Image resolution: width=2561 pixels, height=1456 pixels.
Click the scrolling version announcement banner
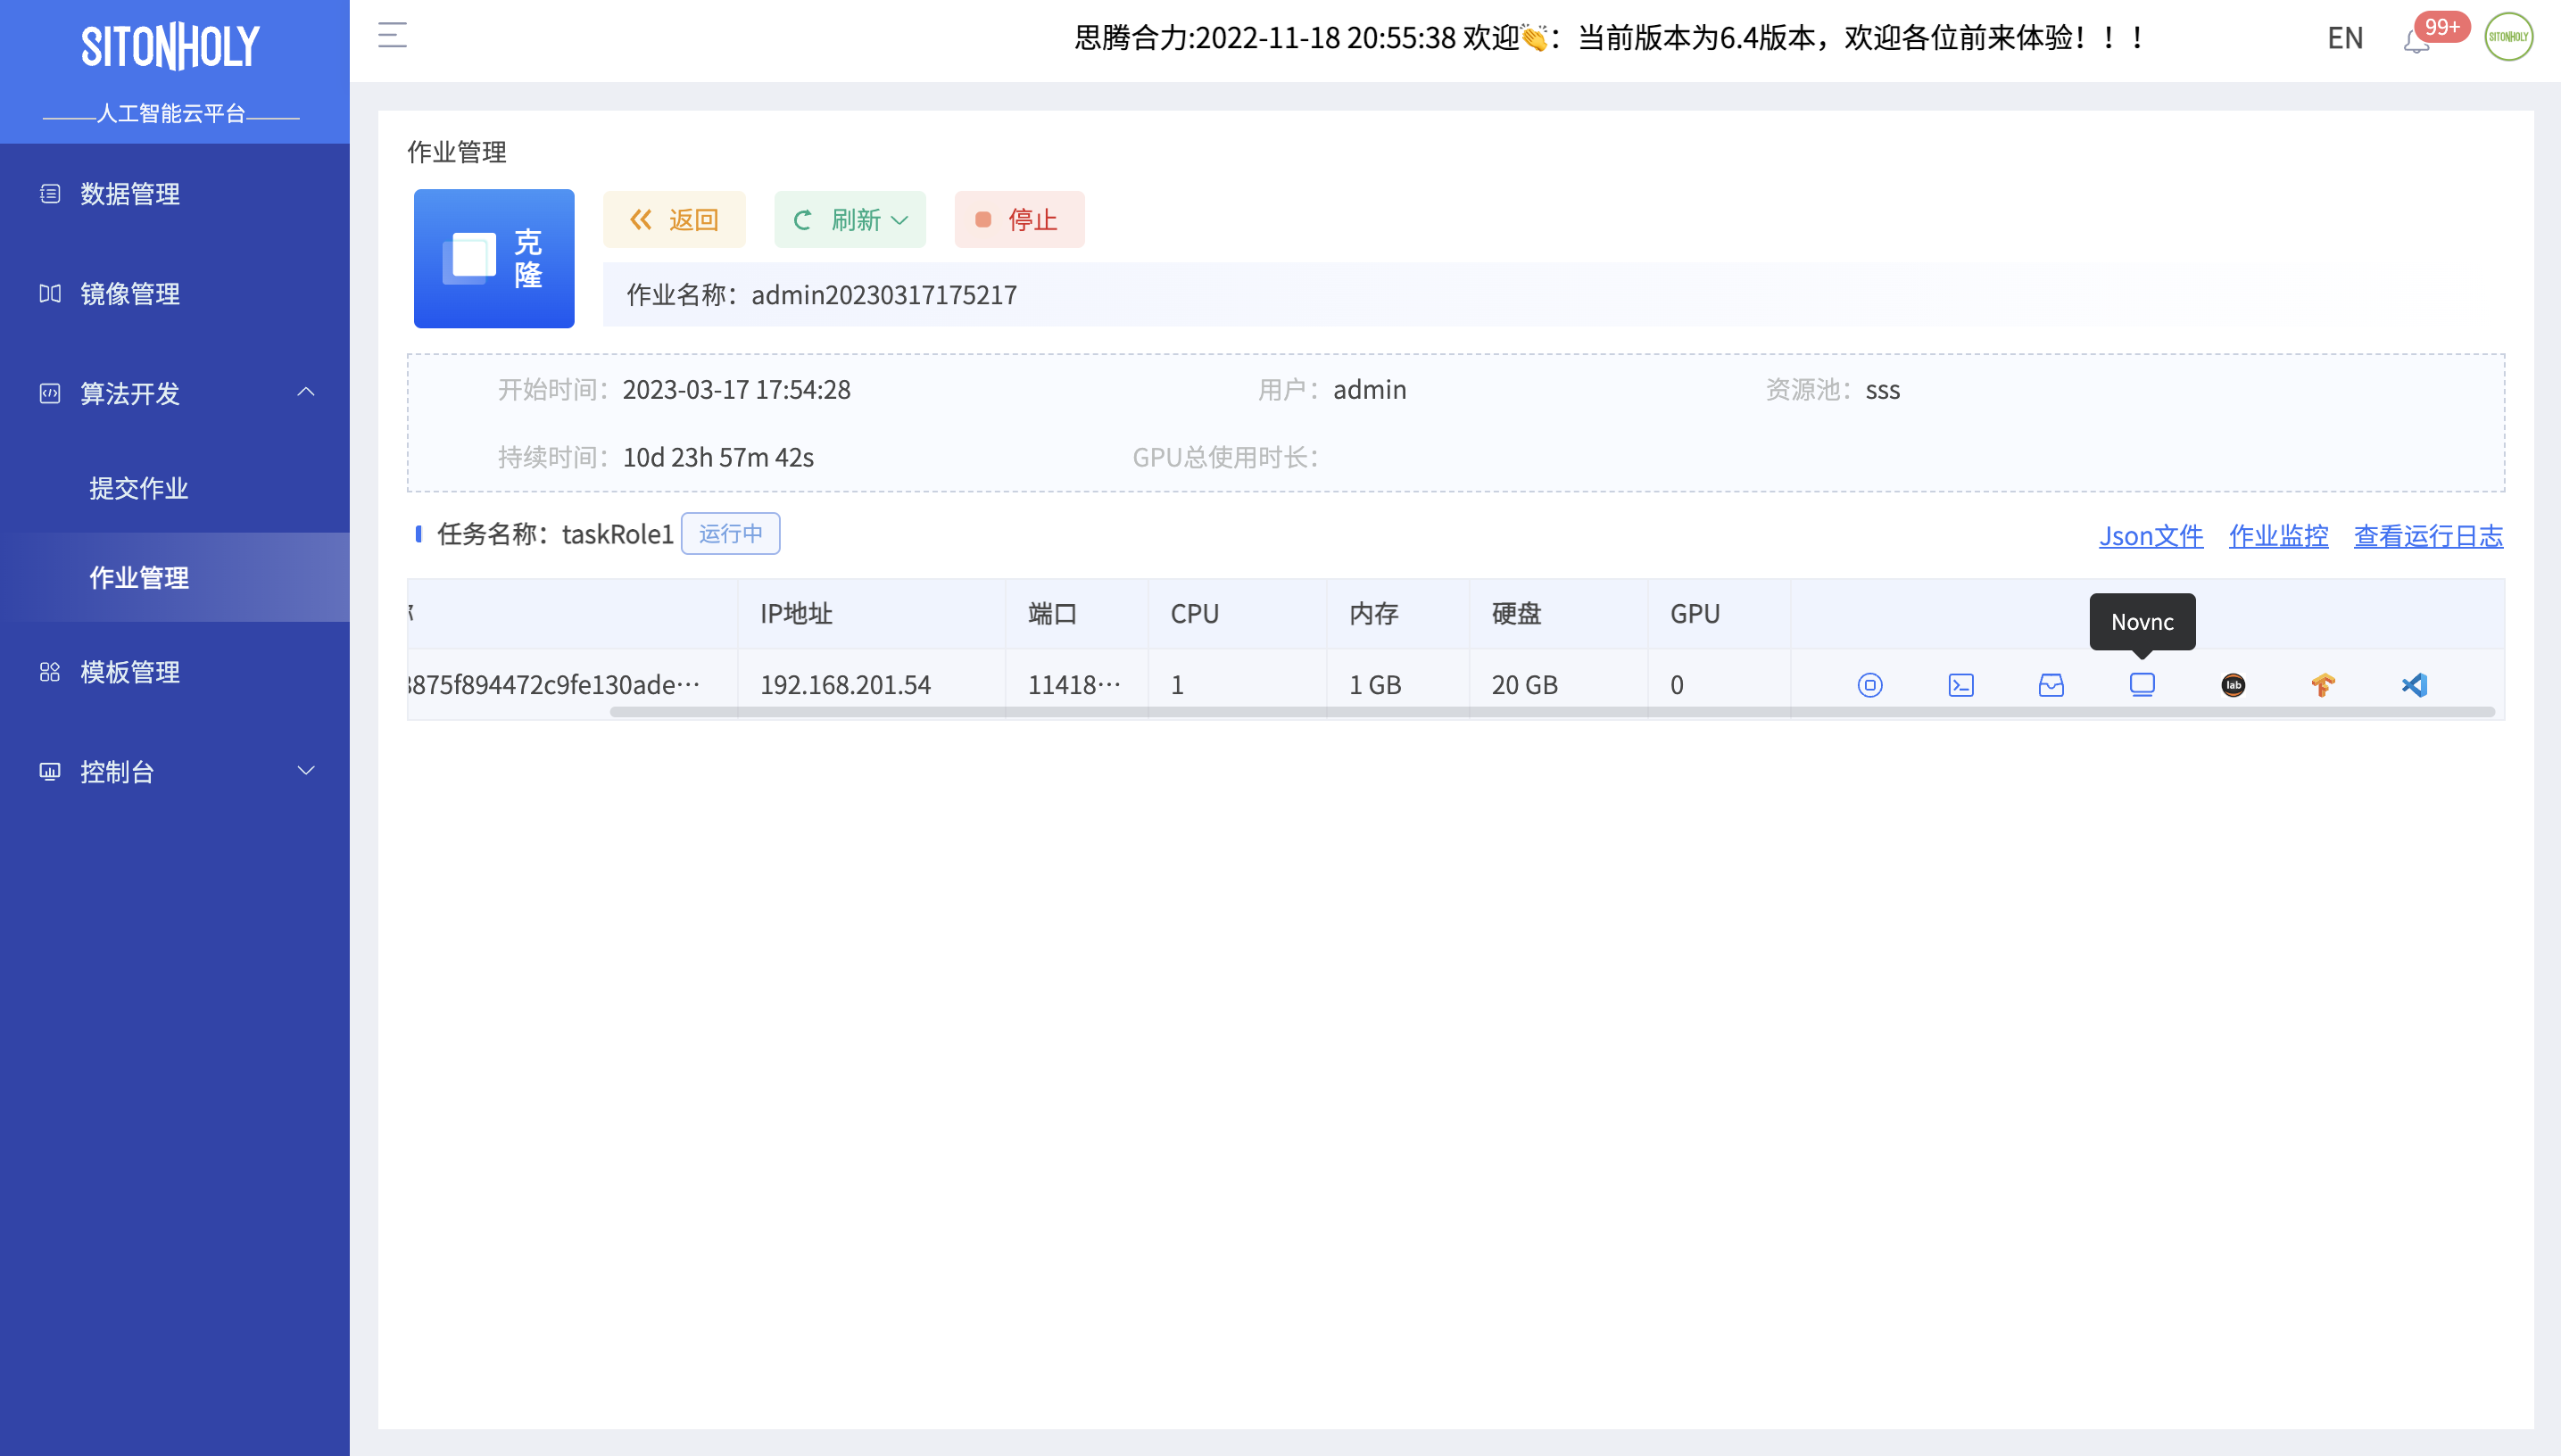coord(1611,38)
